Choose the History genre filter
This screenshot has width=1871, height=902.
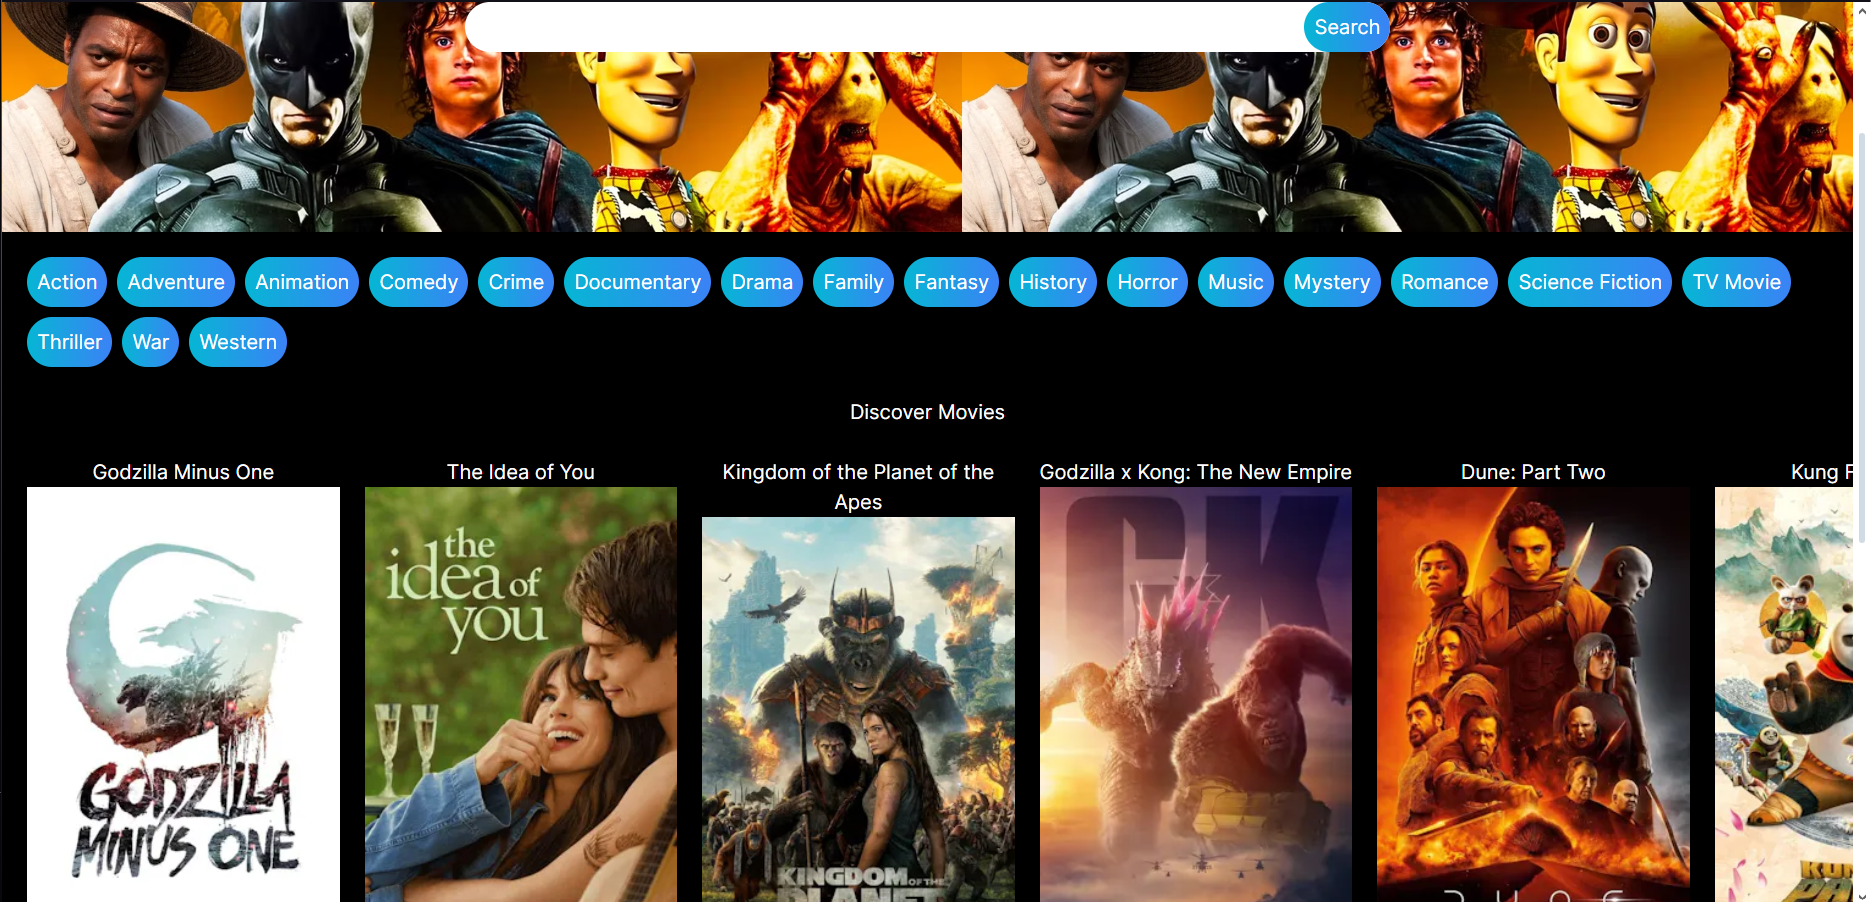pyautogui.click(x=1052, y=282)
